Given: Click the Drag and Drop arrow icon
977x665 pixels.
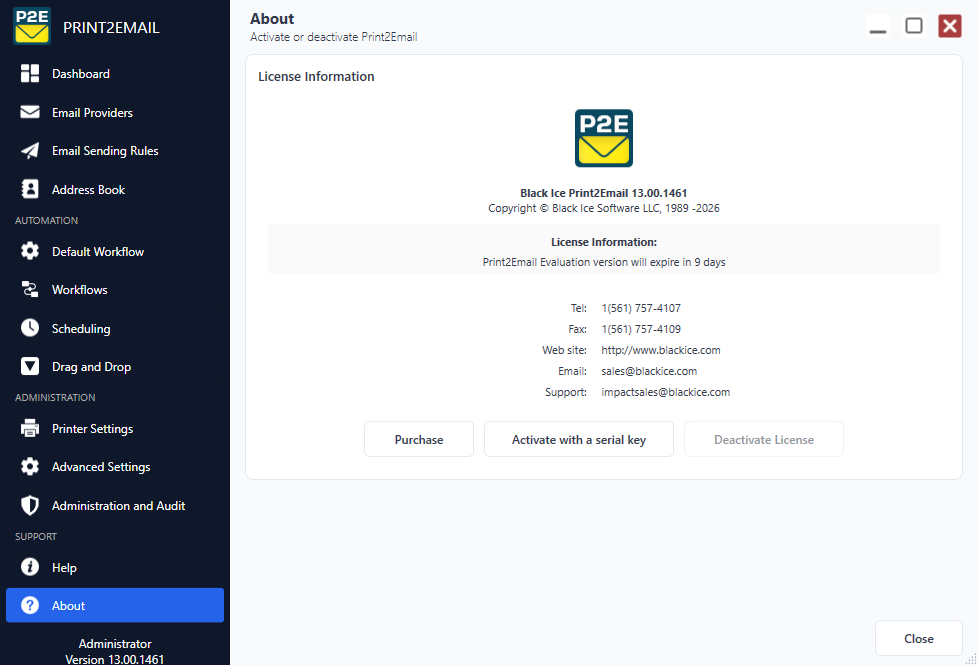Looking at the screenshot, I should coord(30,366).
